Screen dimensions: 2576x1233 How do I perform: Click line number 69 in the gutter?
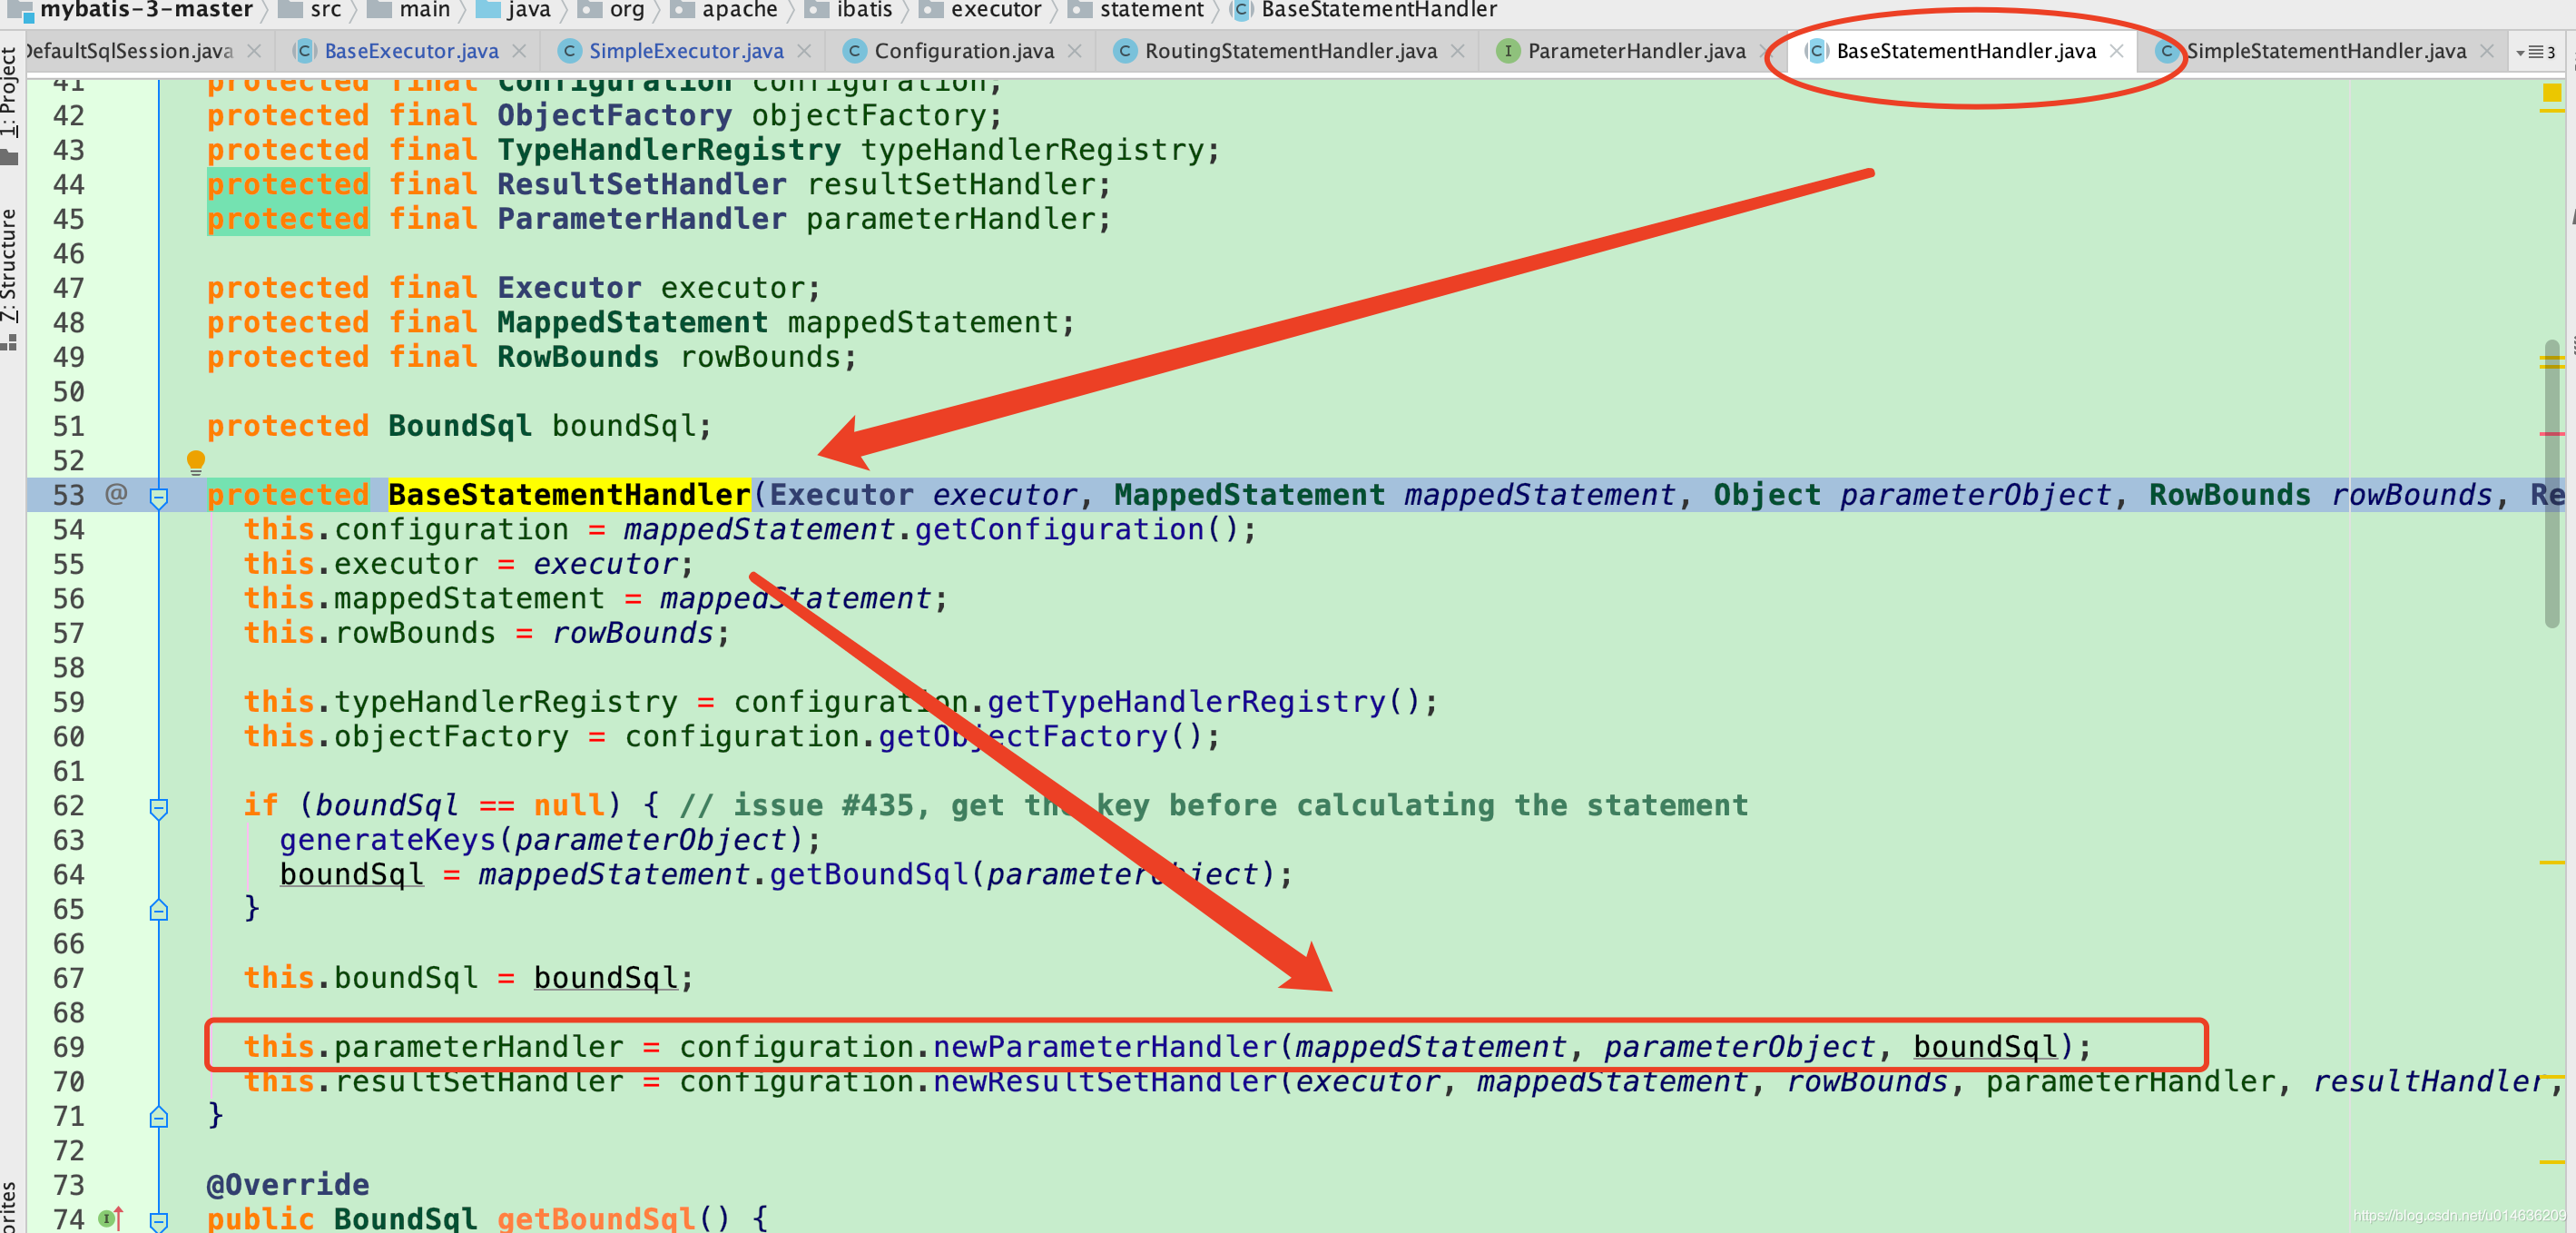pos(68,1048)
